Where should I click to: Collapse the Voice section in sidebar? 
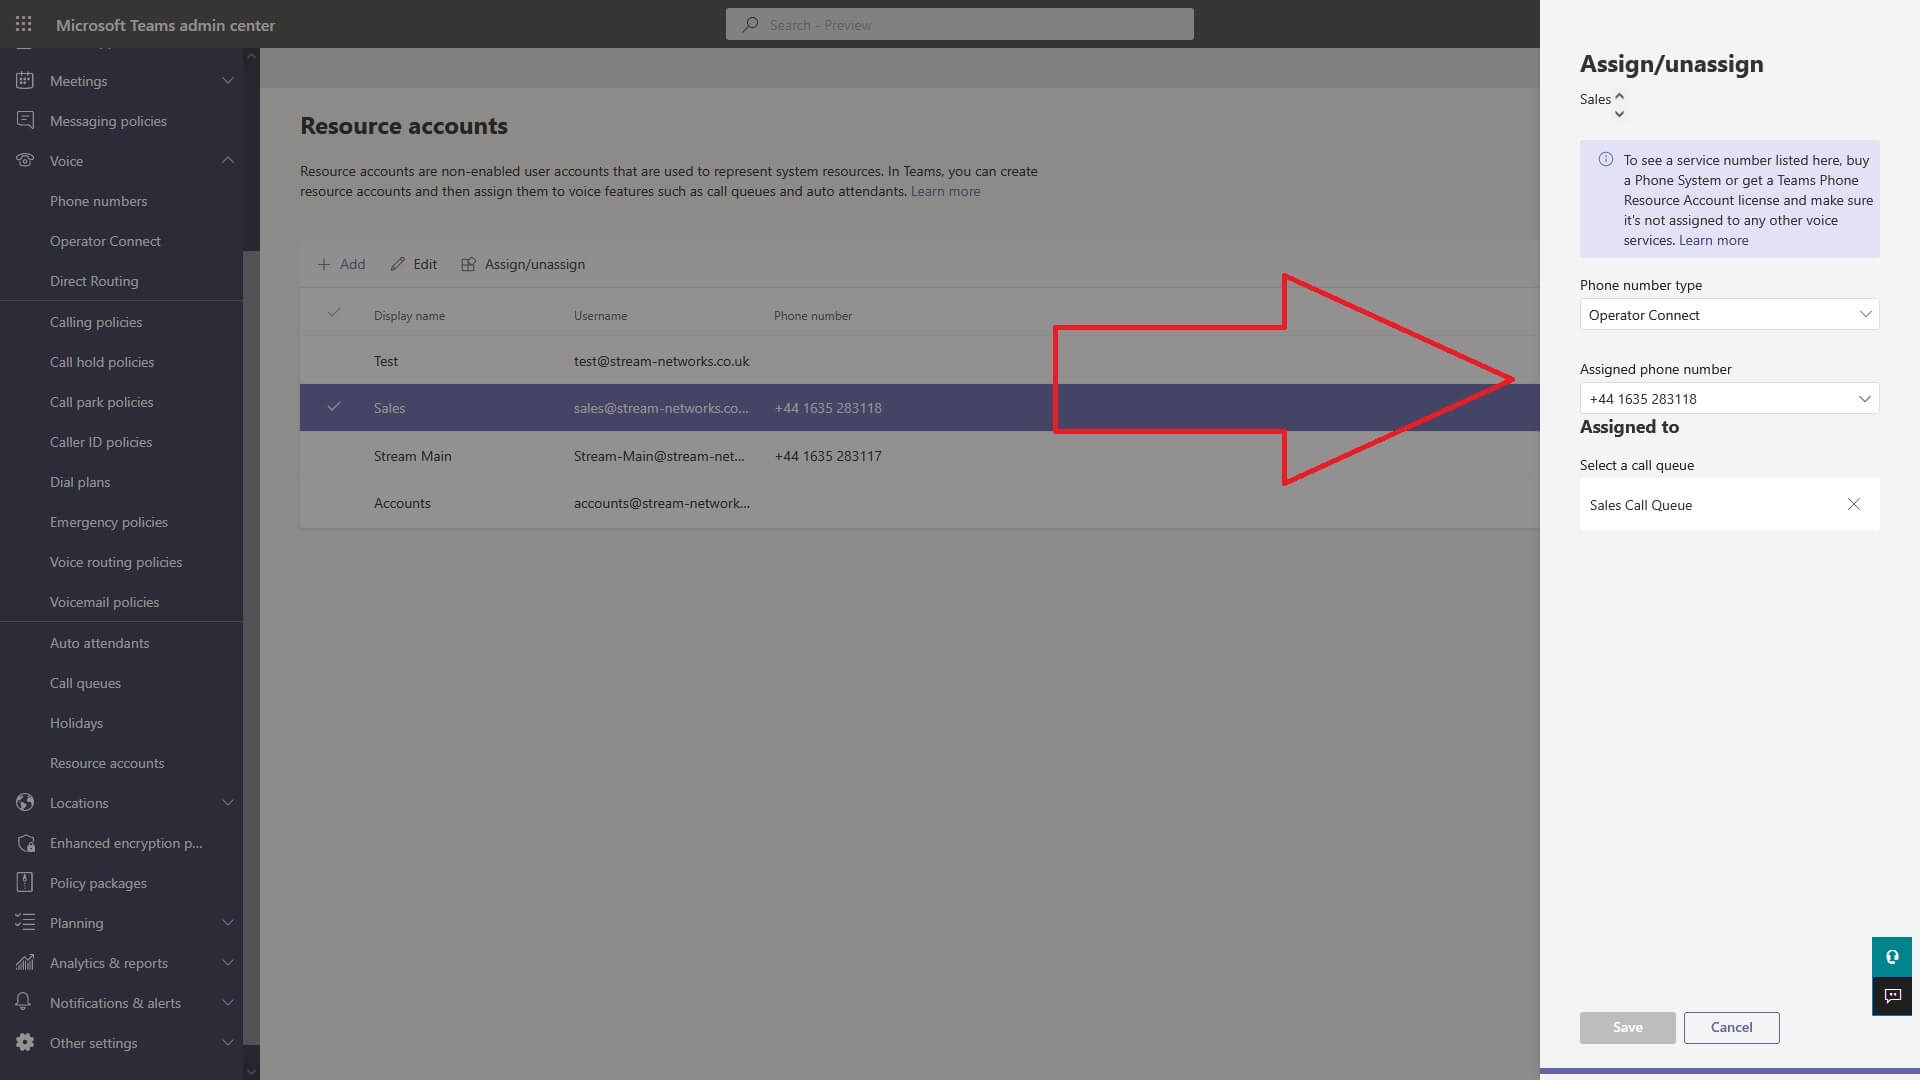tap(228, 160)
